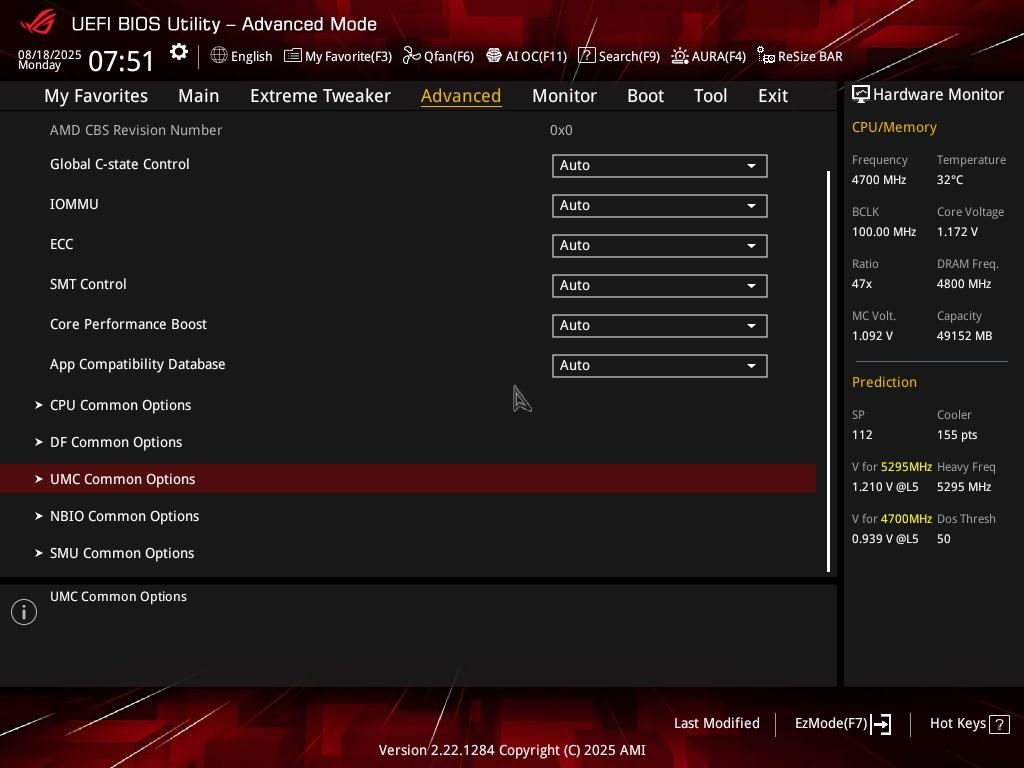Click the Version 2.22.1284 copyright text

512,750
